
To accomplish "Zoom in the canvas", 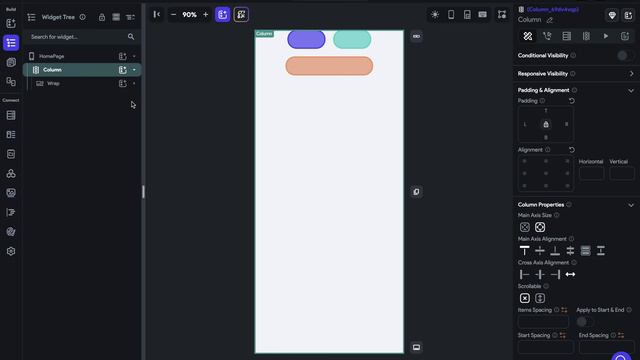I will 205,15.
